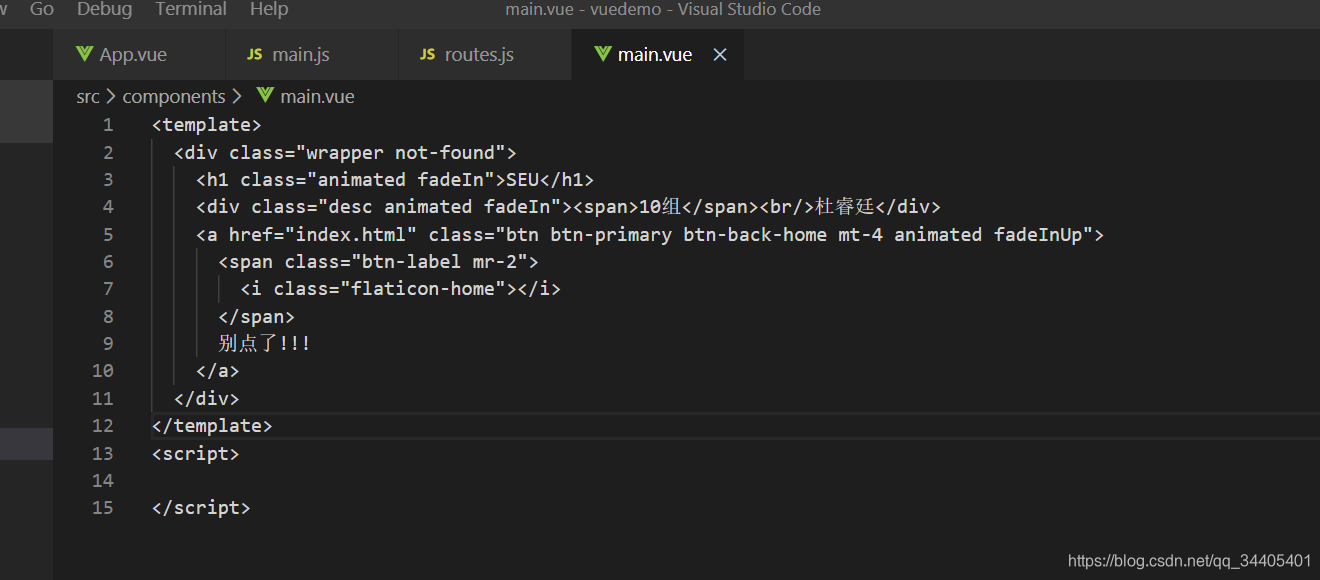Click the "杜睿廷" text on line 4
This screenshot has height=580, width=1320.
pyautogui.click(x=845, y=207)
